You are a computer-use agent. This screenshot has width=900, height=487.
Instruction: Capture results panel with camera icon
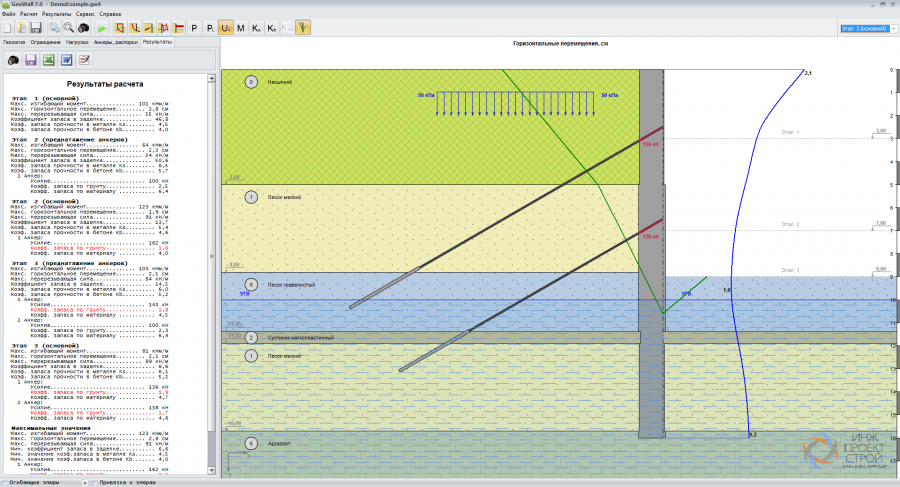point(13,60)
